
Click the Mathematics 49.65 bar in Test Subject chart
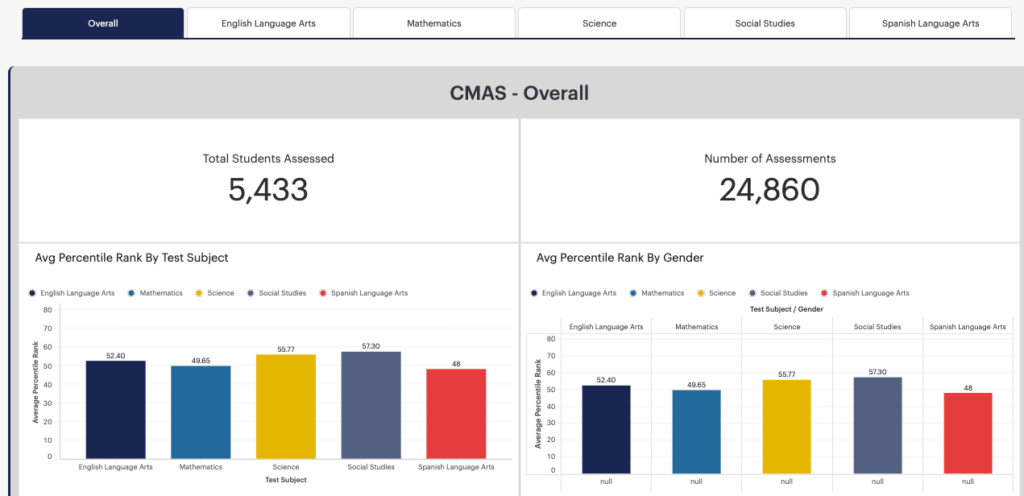tap(201, 412)
